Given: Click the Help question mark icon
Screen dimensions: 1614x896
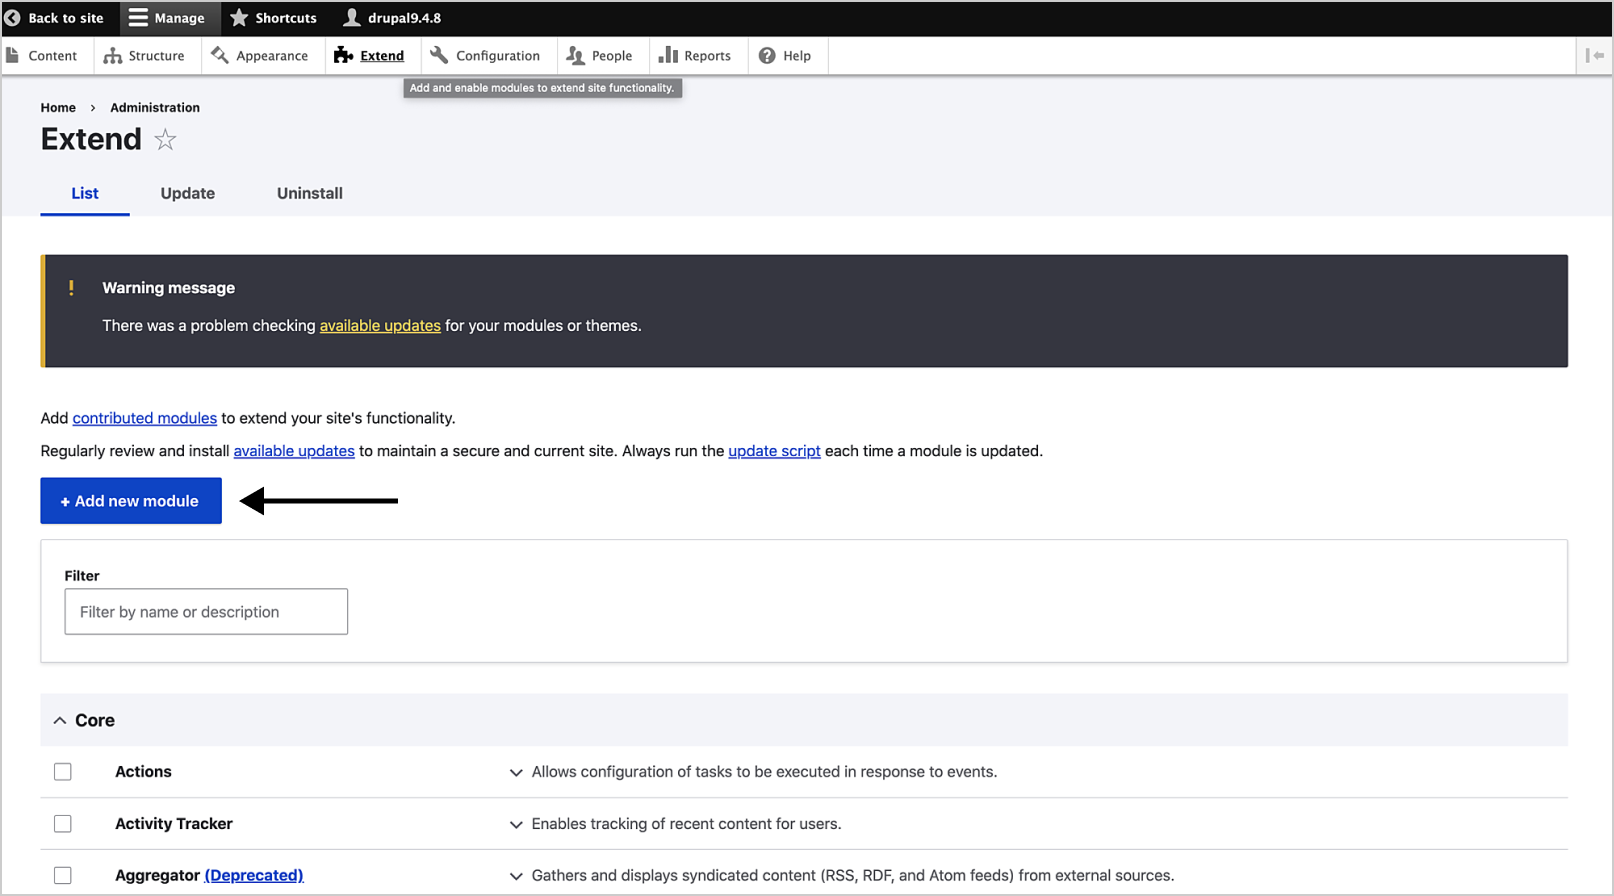Looking at the screenshot, I should pyautogui.click(x=767, y=56).
